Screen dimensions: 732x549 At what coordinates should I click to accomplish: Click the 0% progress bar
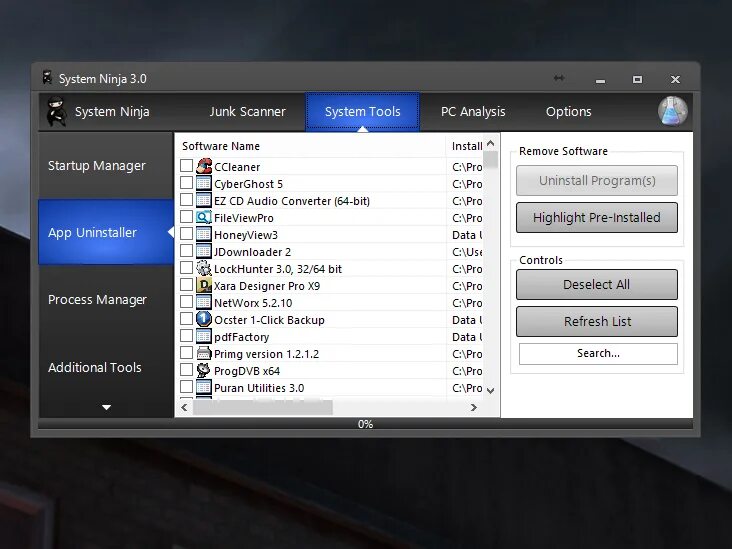pyautogui.click(x=366, y=424)
